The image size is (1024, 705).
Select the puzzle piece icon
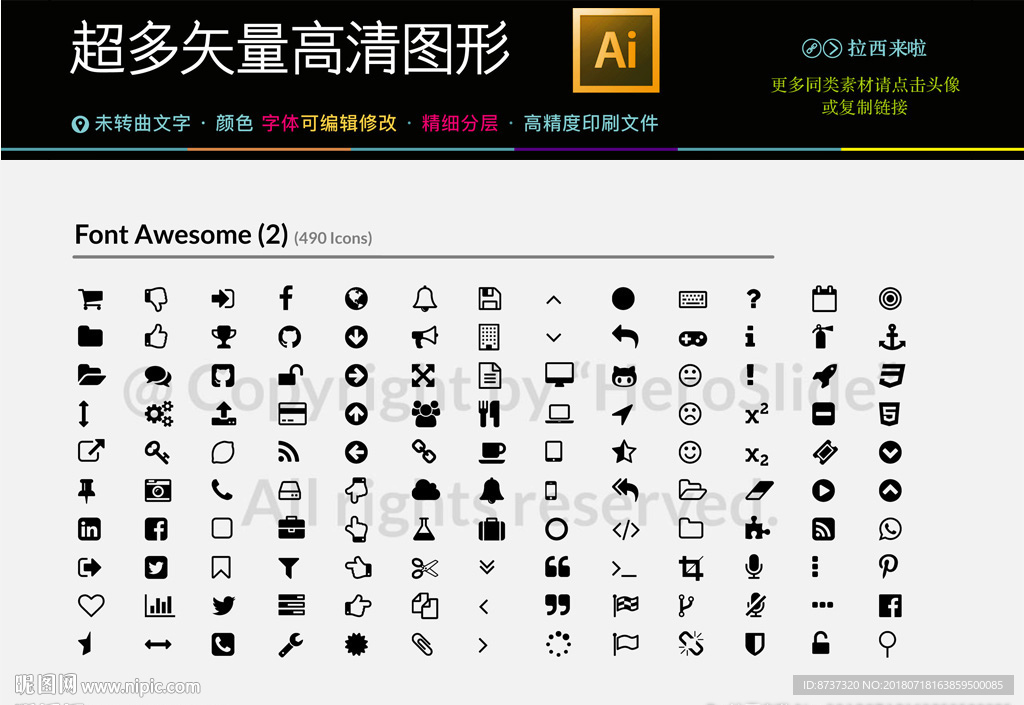tap(758, 528)
